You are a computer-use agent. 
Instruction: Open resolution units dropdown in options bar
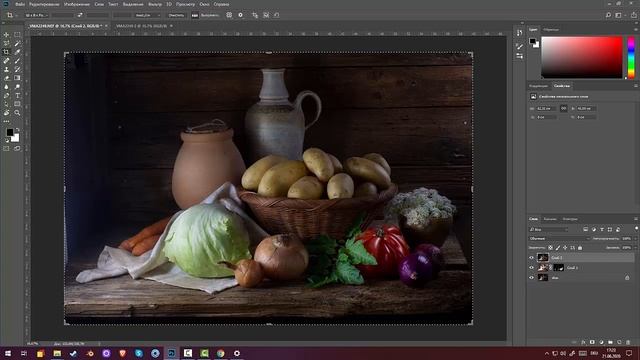click(148, 15)
